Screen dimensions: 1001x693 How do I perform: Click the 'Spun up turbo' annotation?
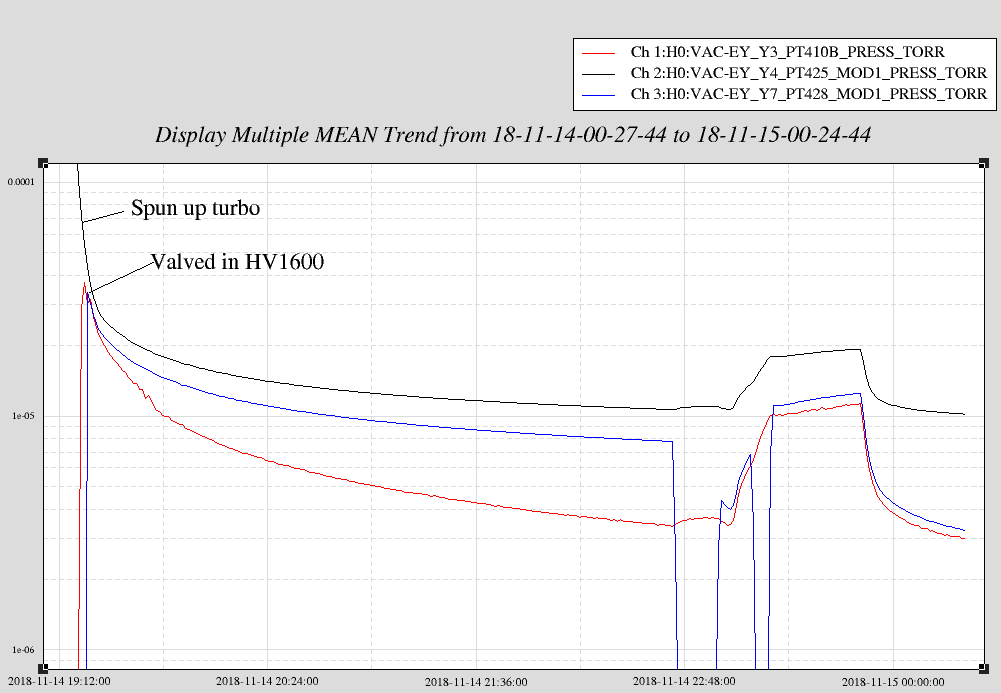point(195,208)
